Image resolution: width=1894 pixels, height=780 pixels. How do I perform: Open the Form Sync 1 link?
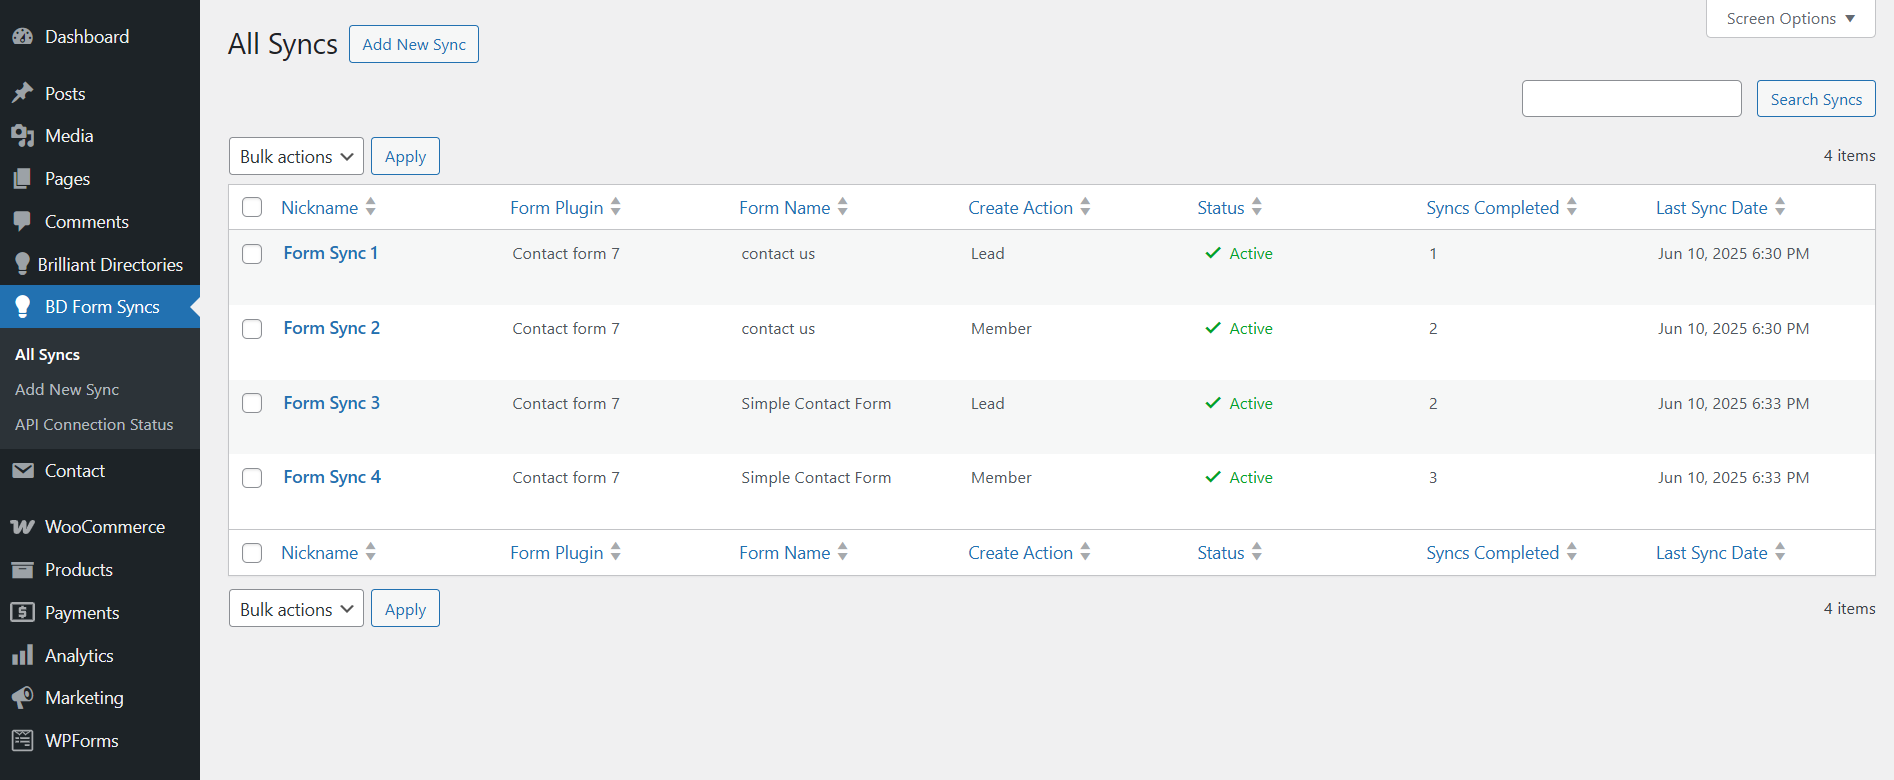(x=330, y=253)
